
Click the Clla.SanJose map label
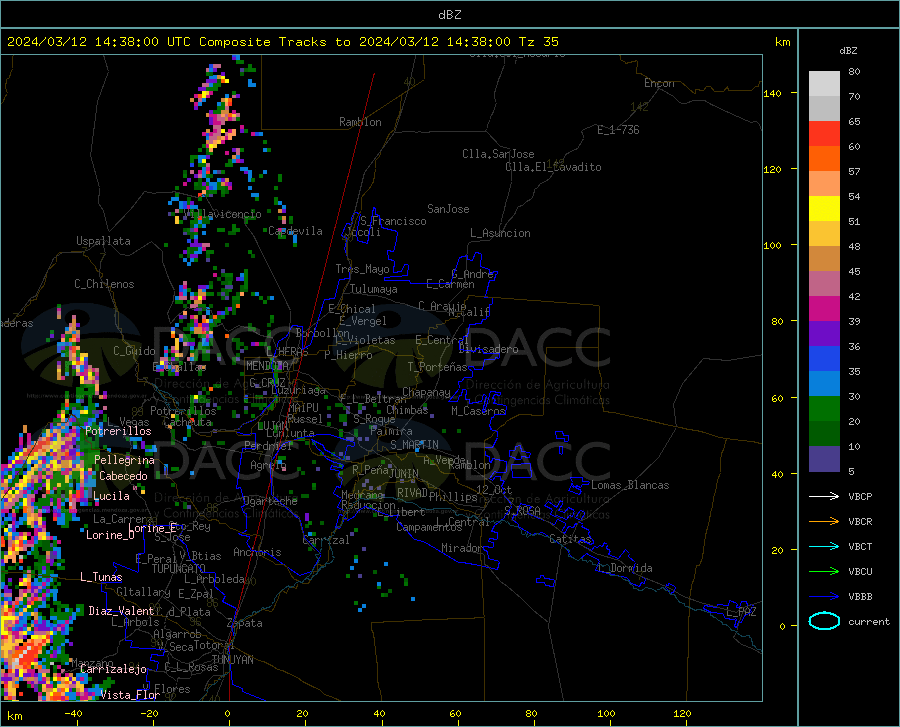pos(498,154)
